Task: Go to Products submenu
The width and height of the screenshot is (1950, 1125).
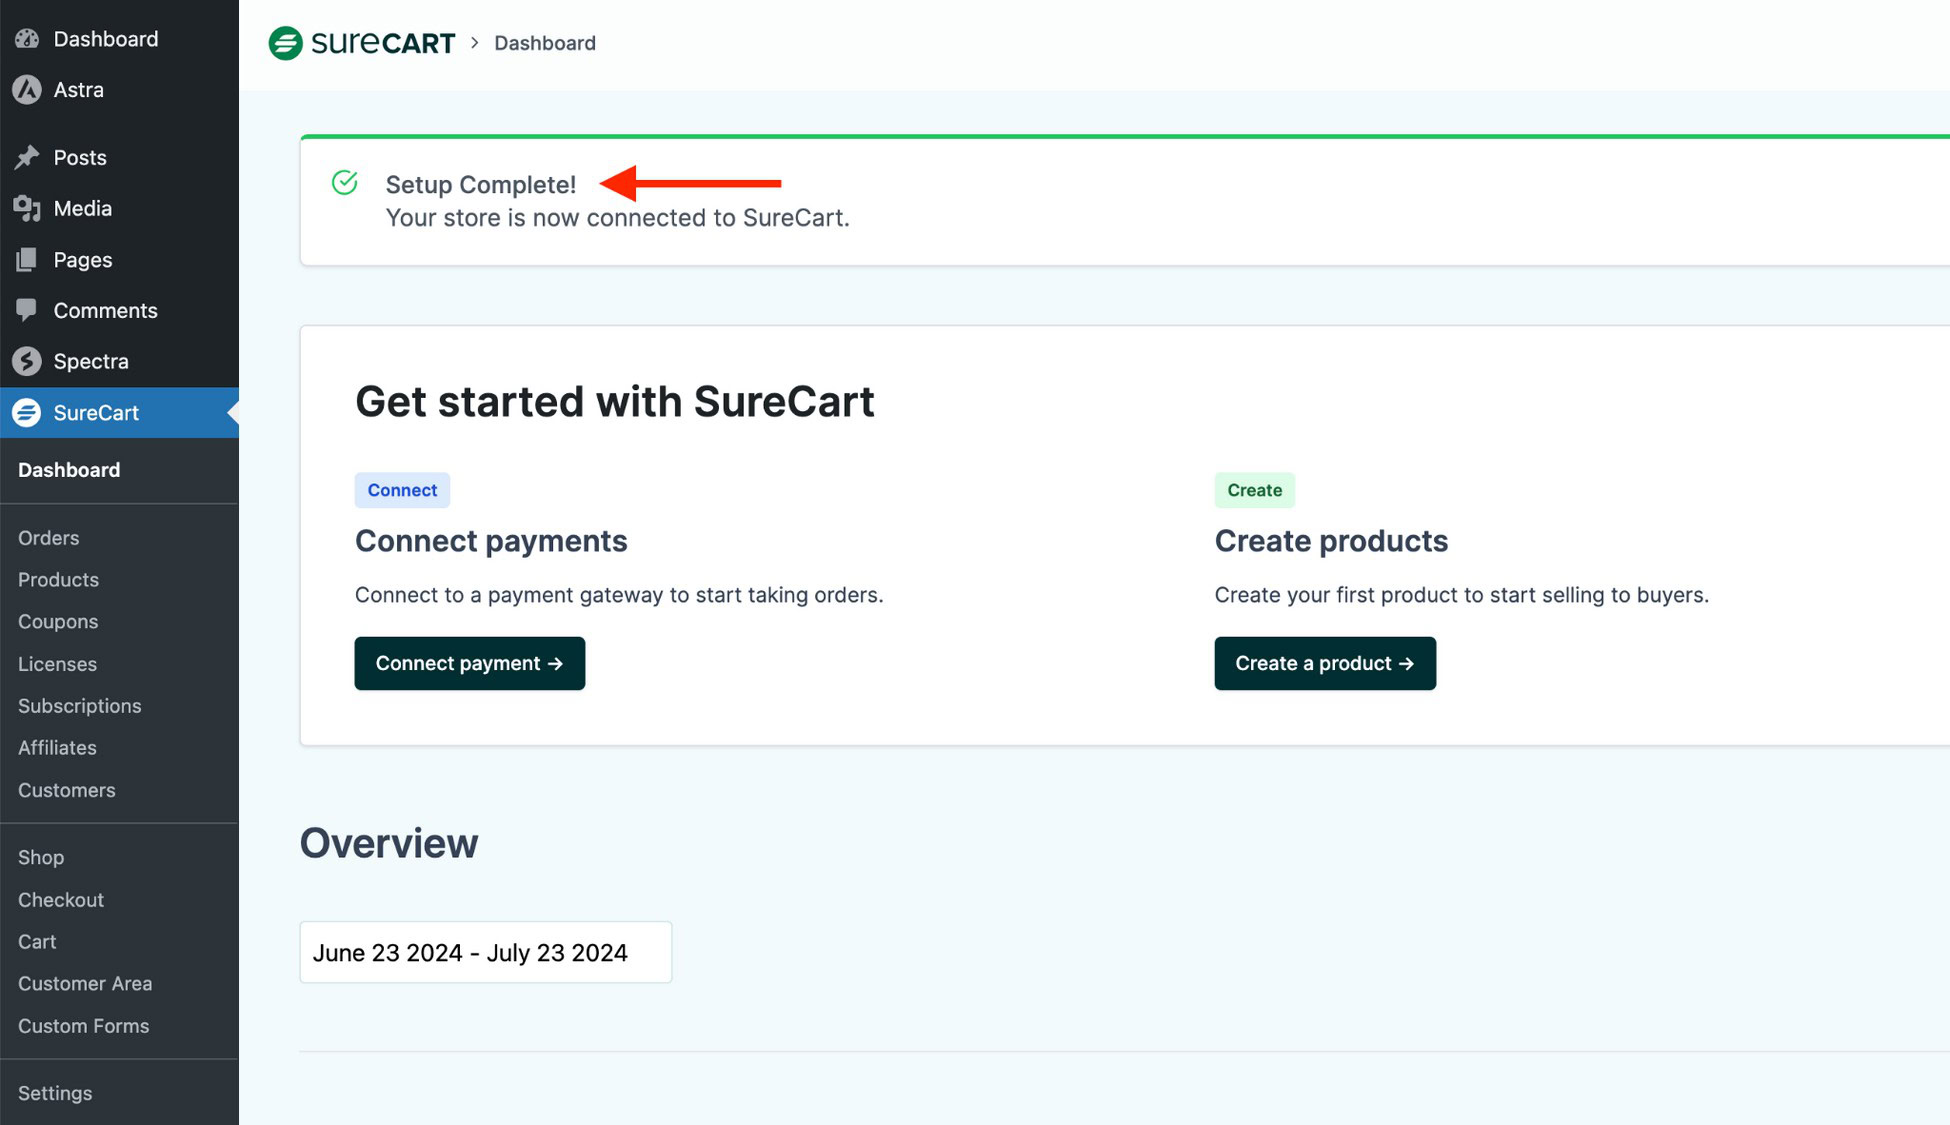Action: (x=58, y=580)
